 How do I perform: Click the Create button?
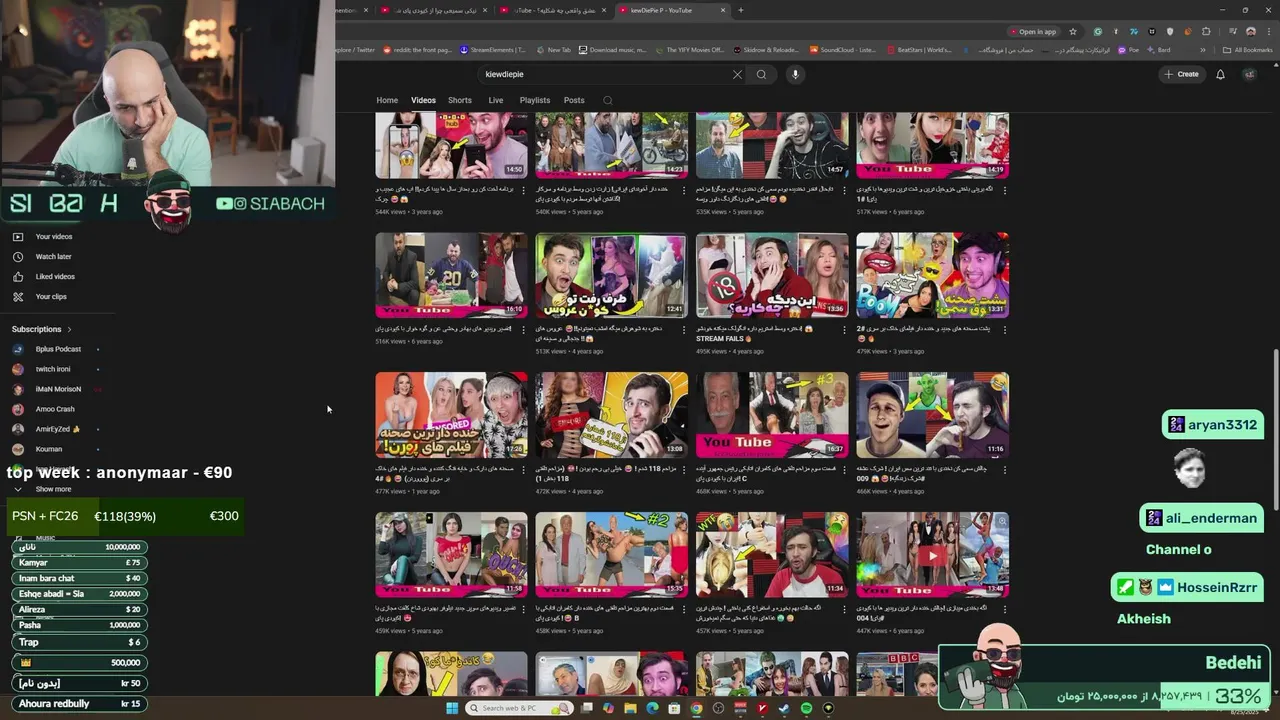1181,74
